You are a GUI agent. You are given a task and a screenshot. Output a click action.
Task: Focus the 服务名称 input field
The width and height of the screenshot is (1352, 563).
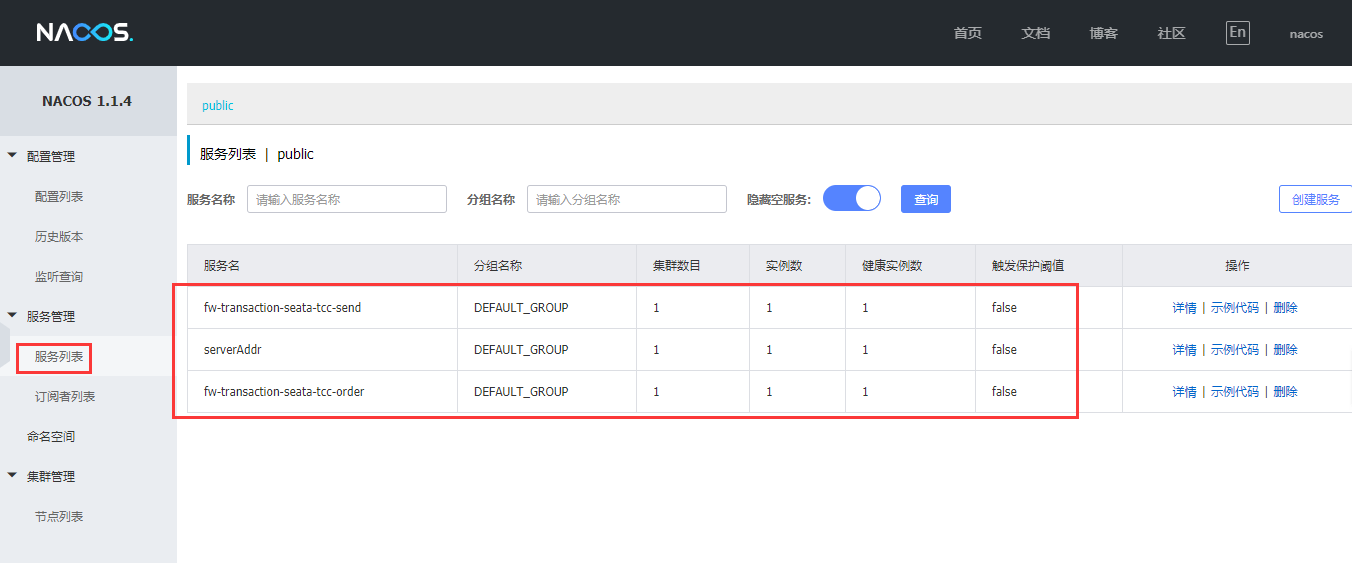[x=346, y=199]
